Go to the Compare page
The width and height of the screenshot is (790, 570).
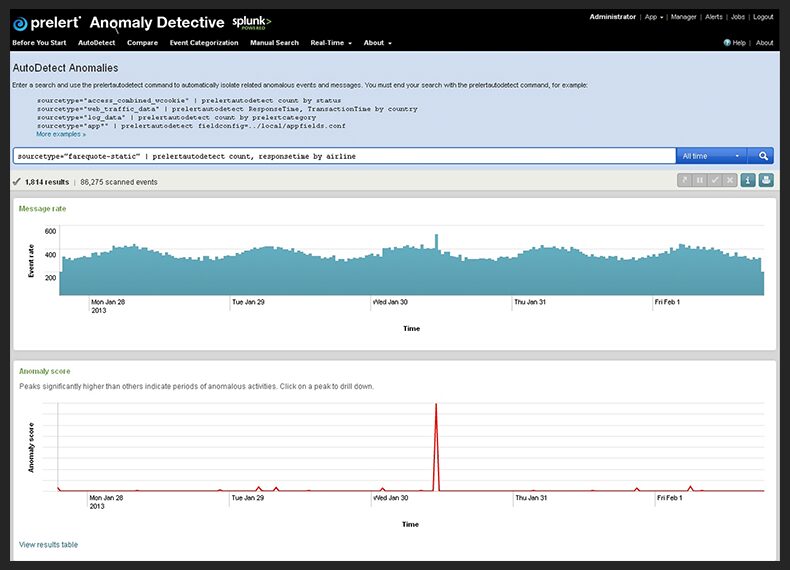[x=143, y=43]
